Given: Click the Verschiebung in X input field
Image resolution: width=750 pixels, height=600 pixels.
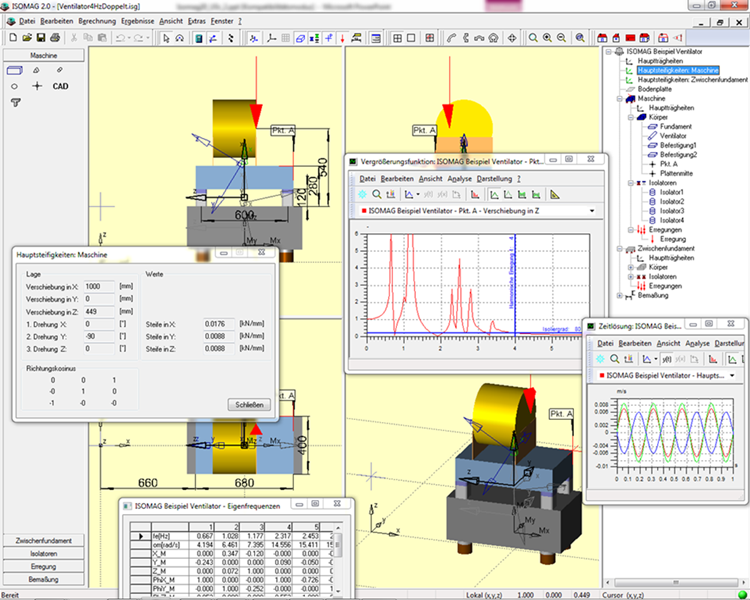Looking at the screenshot, I should (99, 285).
